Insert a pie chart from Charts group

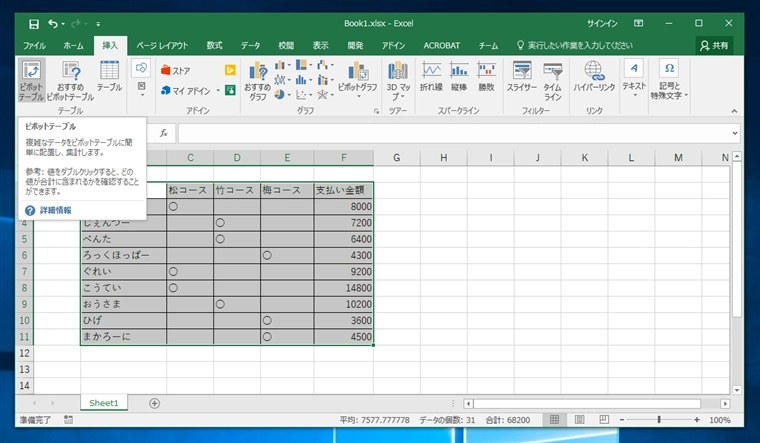tap(282, 95)
